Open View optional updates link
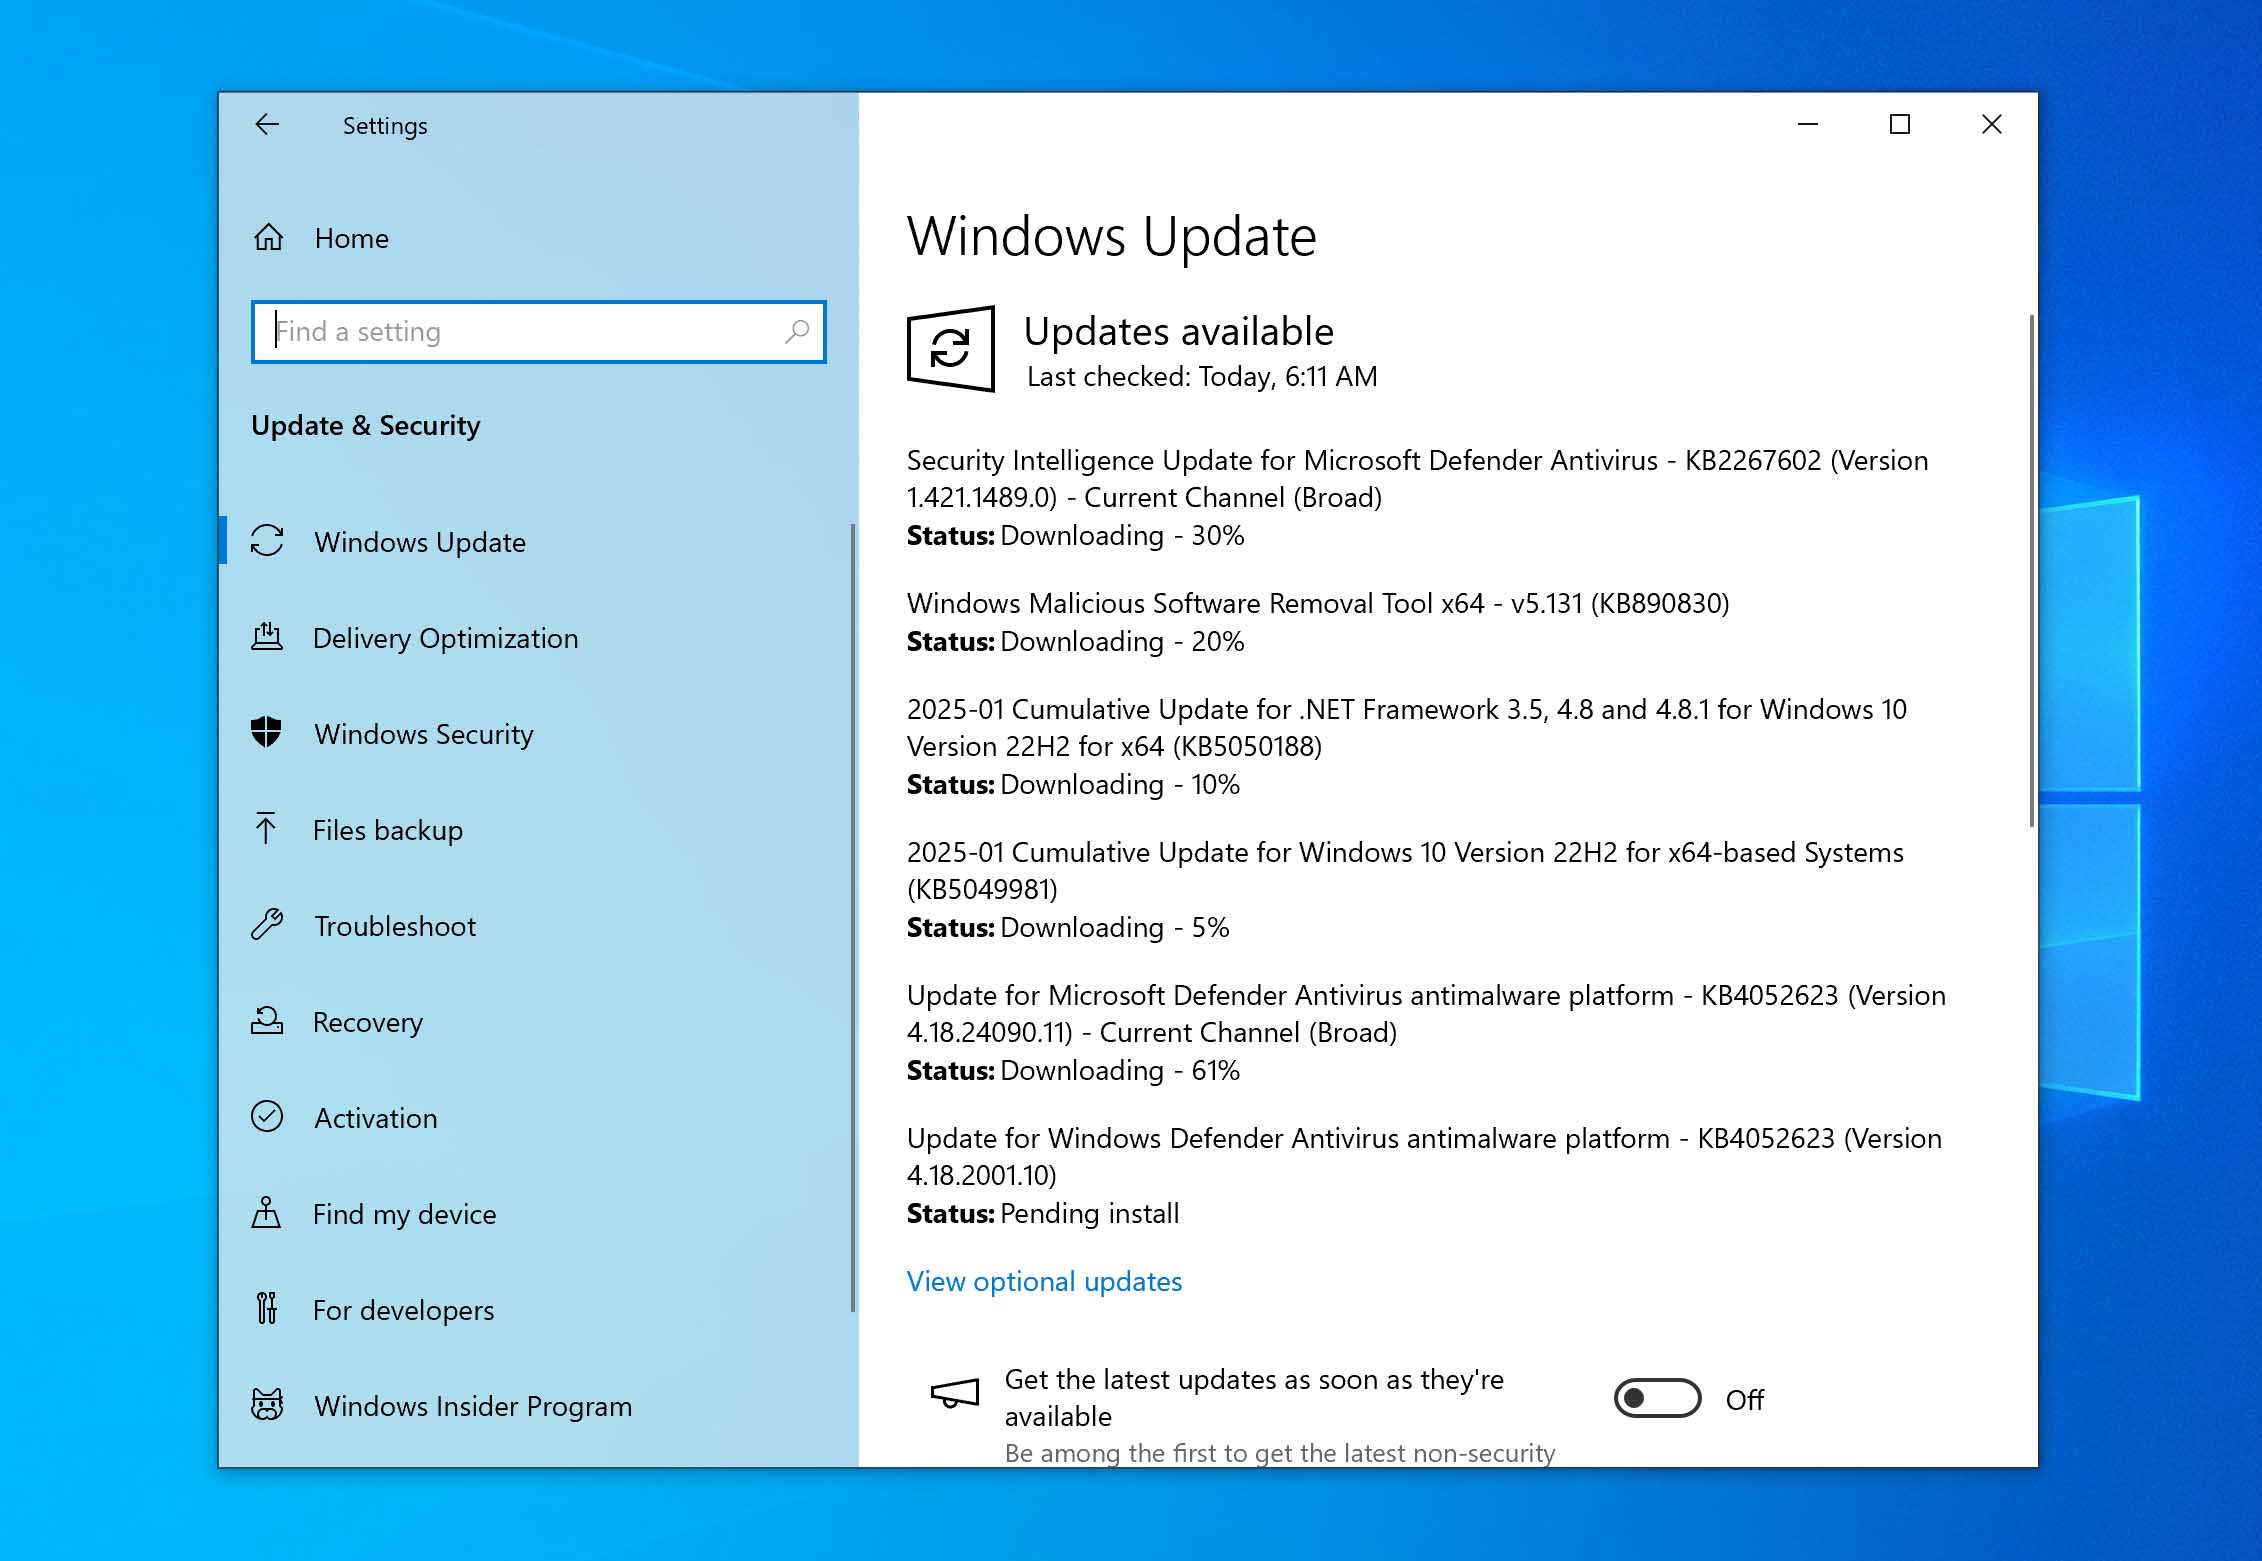Viewport: 2262px width, 1561px height. [1044, 1282]
